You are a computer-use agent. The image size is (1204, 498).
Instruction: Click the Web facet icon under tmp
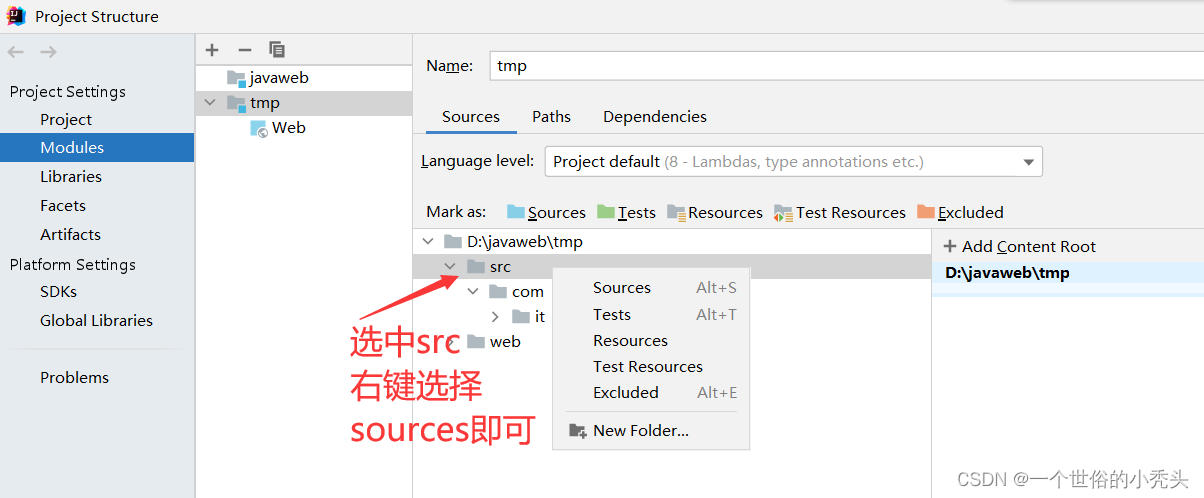coord(259,128)
